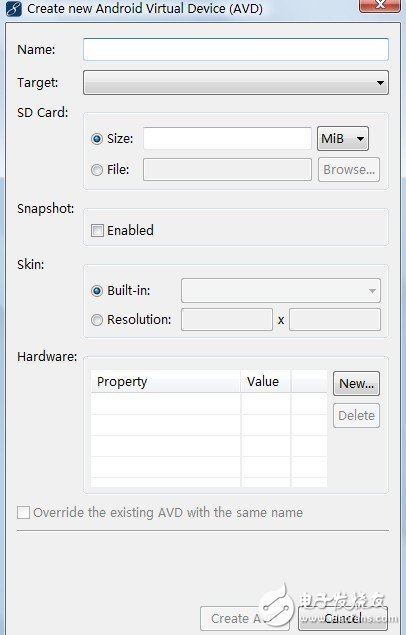Image resolution: width=406 pixels, height=635 pixels.
Task: Click the SD Card file path field
Action: 227,169
